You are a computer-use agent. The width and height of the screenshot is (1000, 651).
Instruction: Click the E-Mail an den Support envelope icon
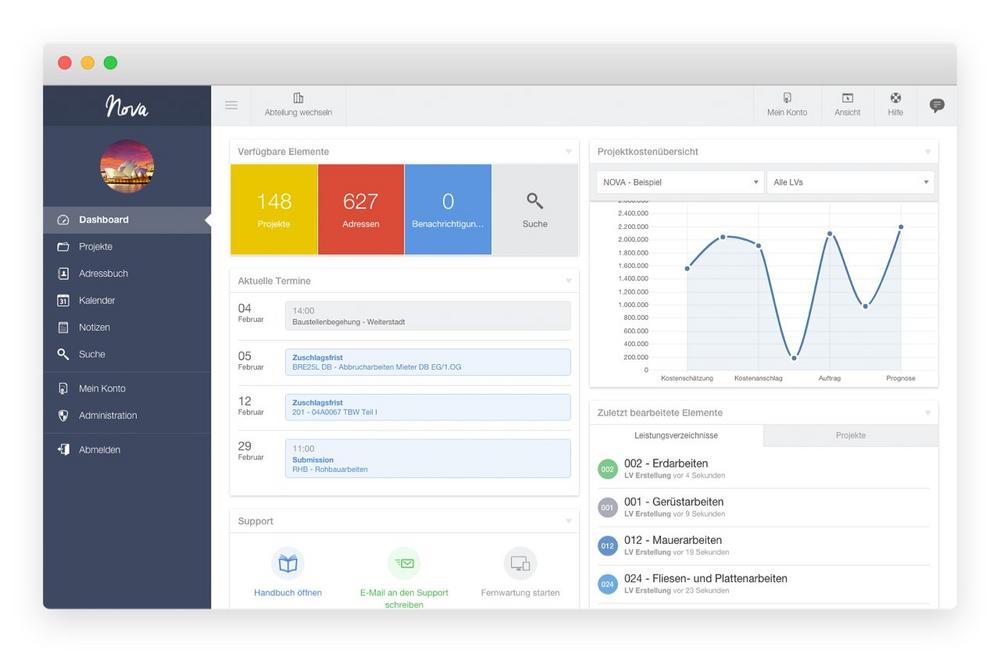coord(404,564)
